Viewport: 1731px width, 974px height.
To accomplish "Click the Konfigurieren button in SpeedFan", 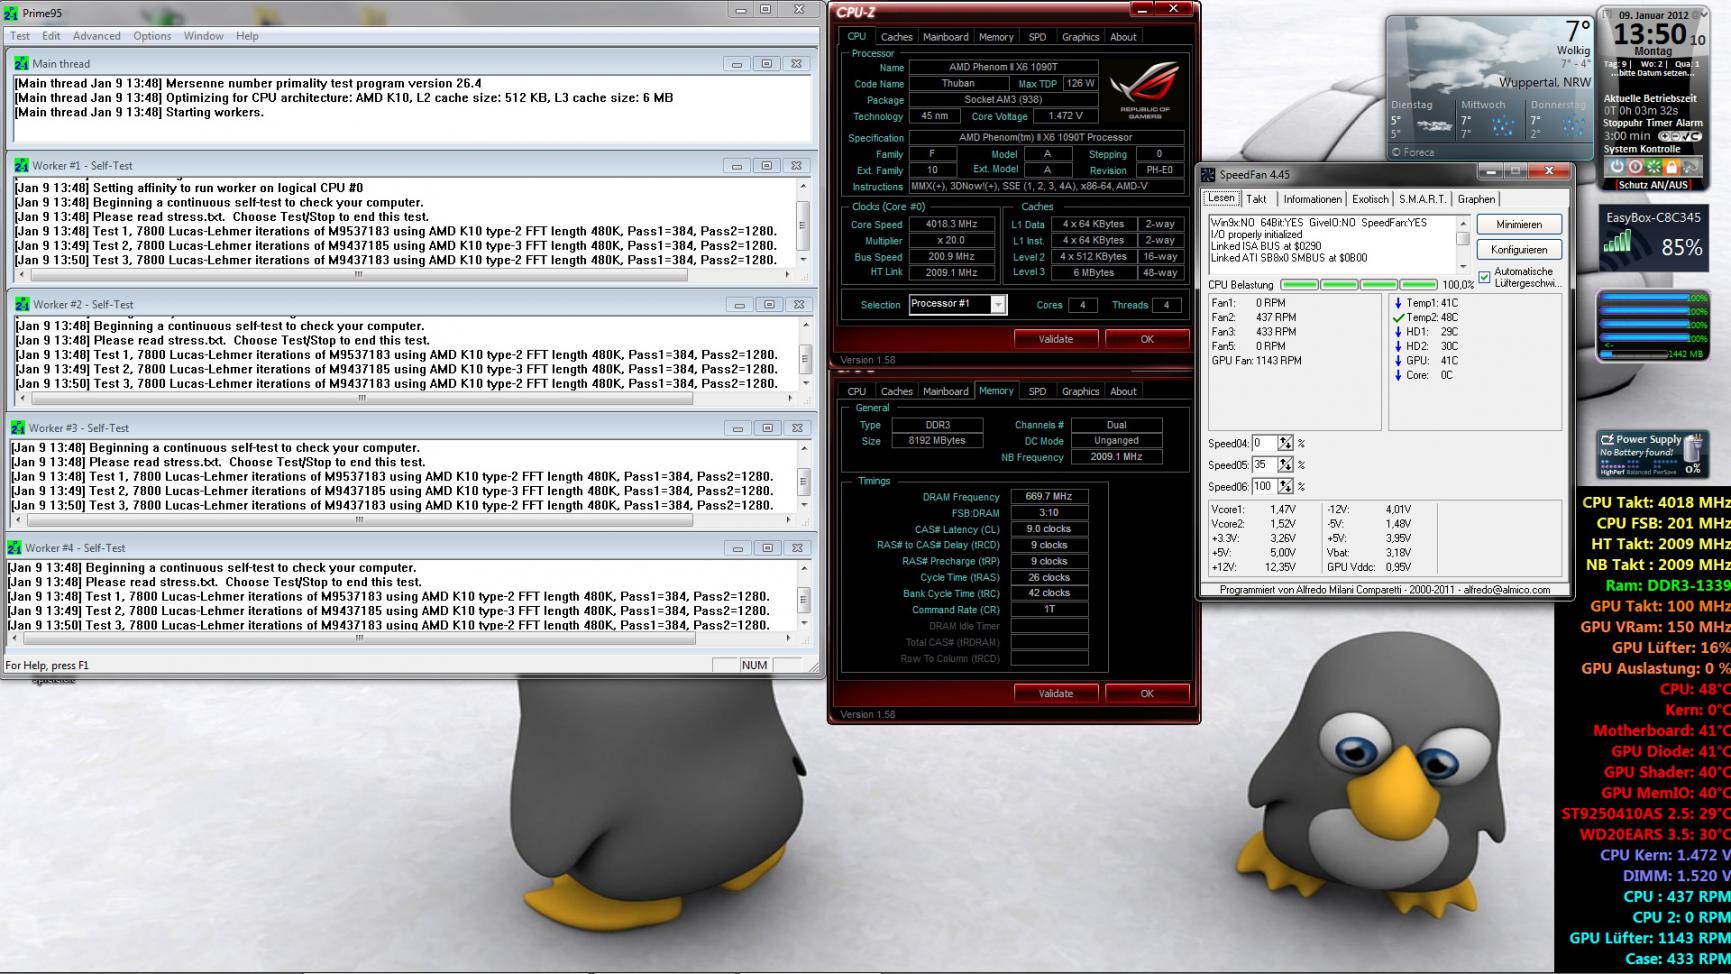I will pyautogui.click(x=1518, y=250).
